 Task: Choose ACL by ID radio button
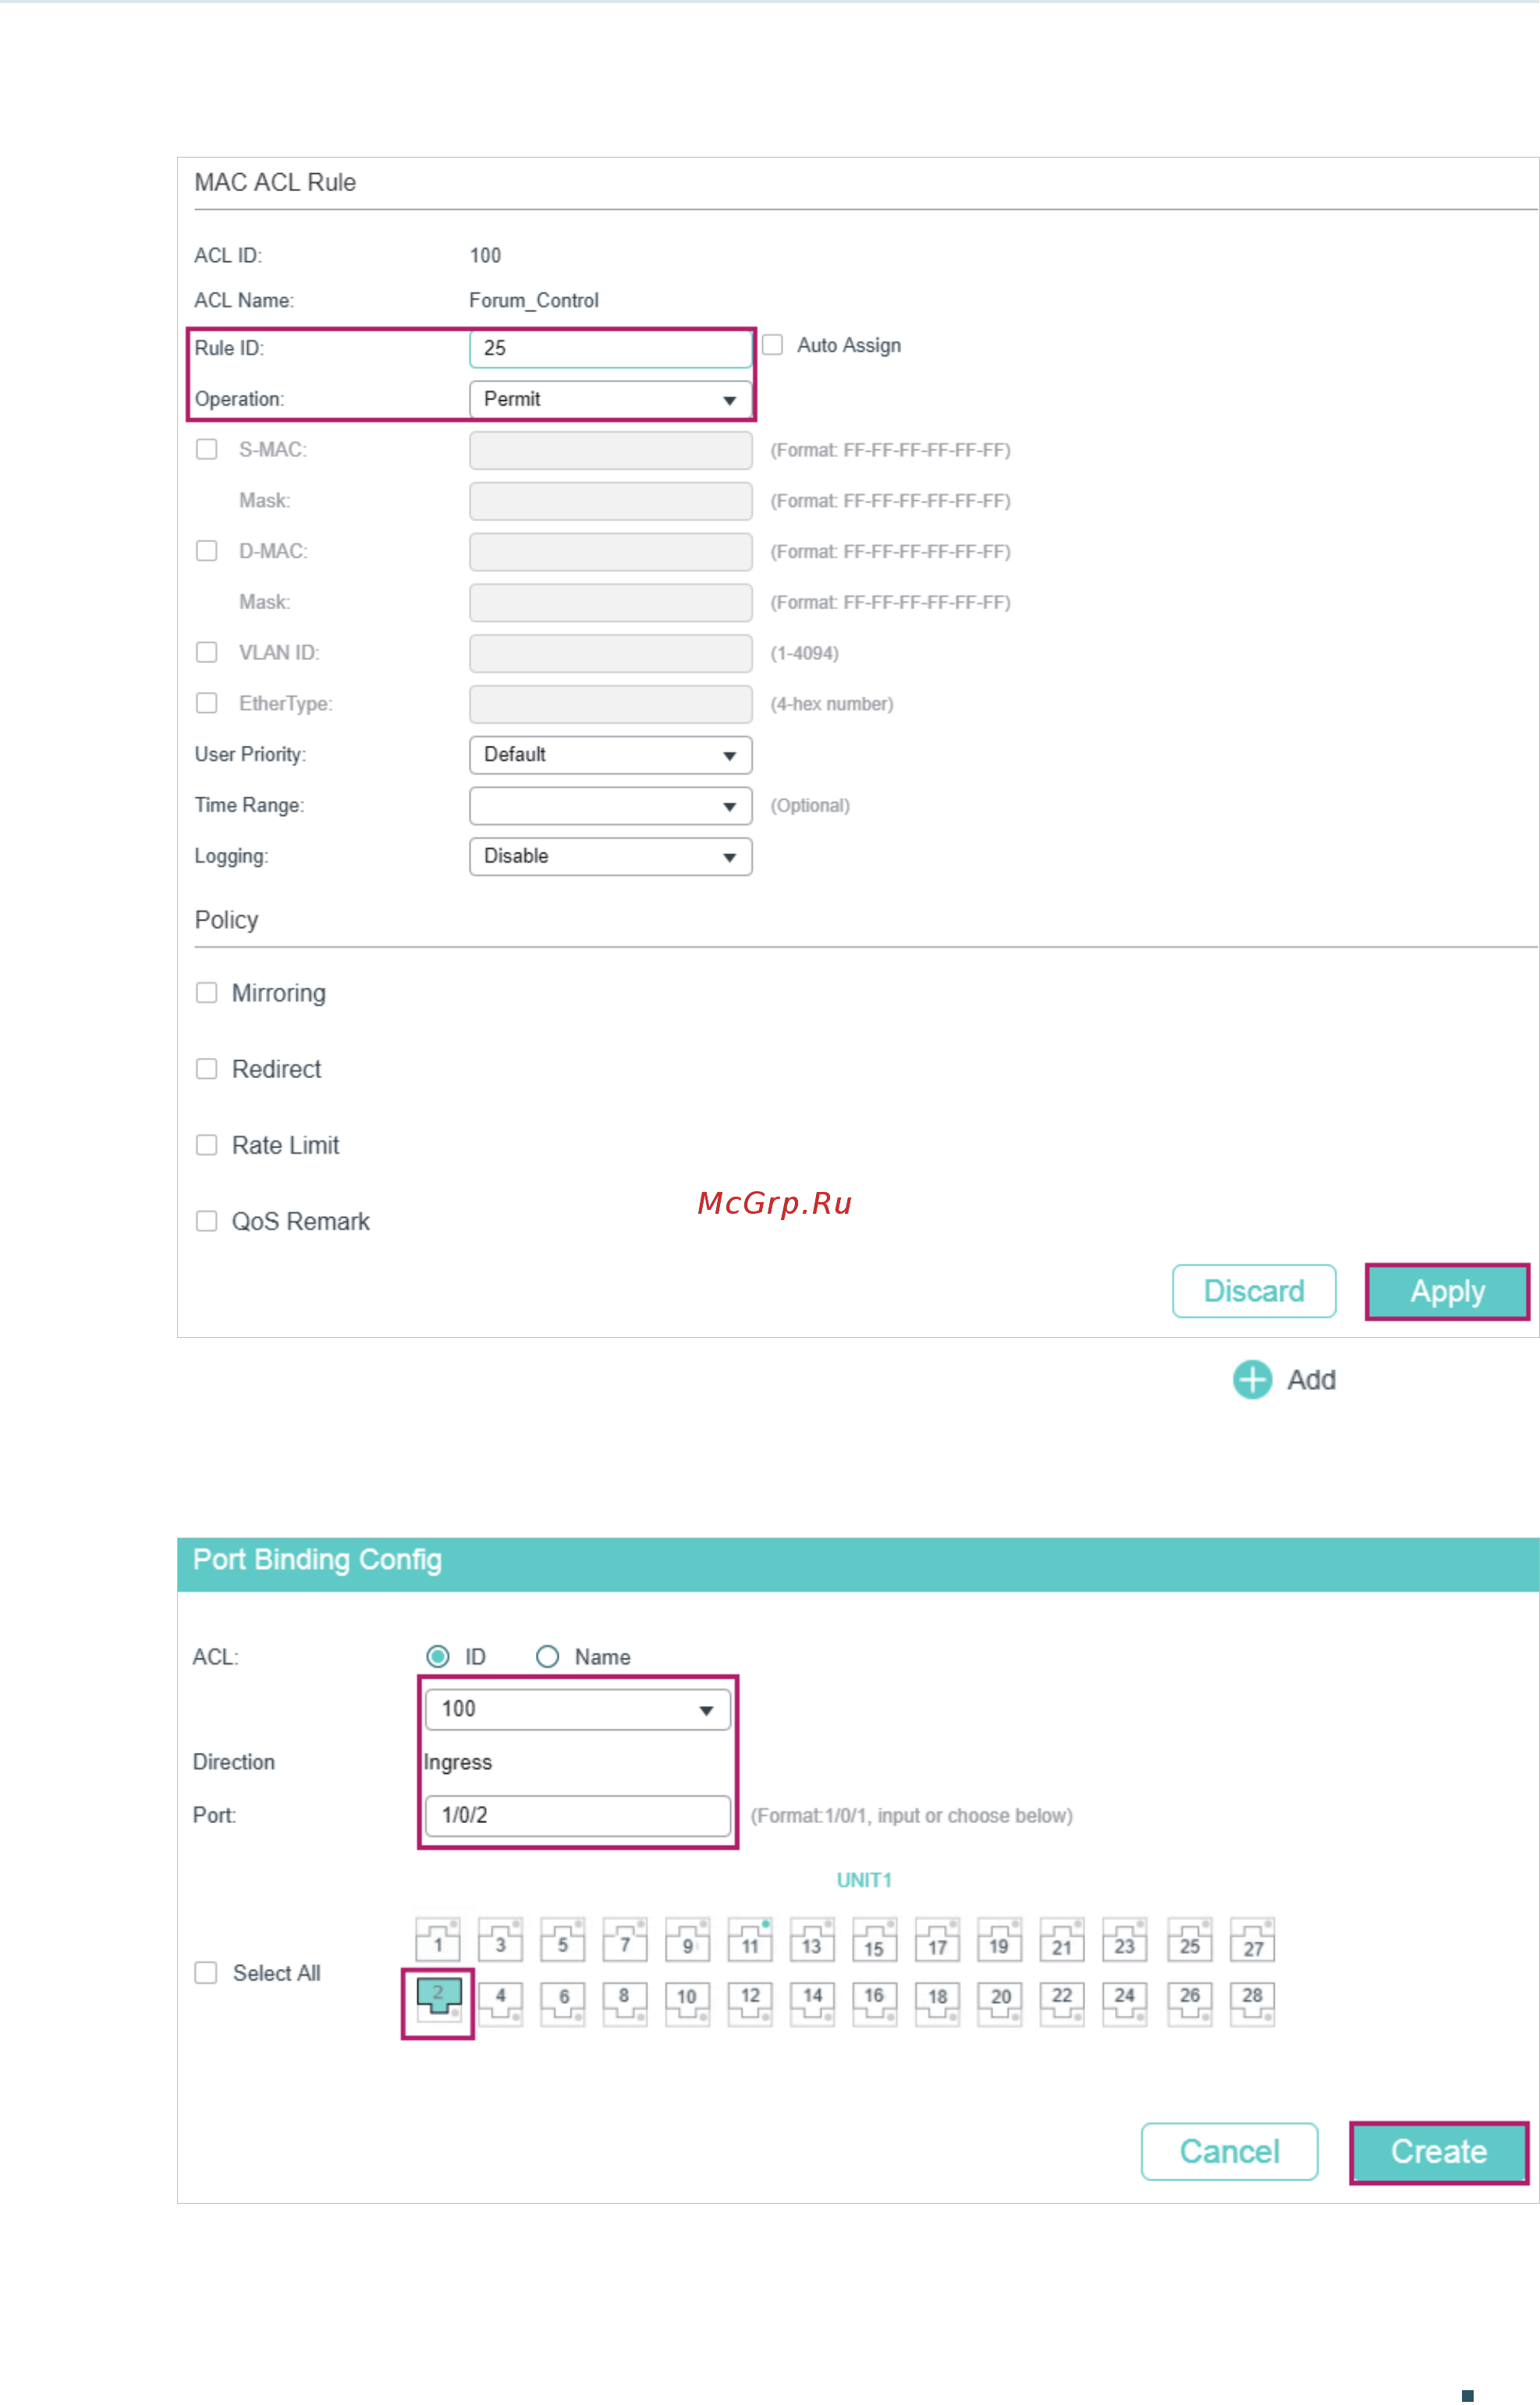pyautogui.click(x=438, y=1657)
